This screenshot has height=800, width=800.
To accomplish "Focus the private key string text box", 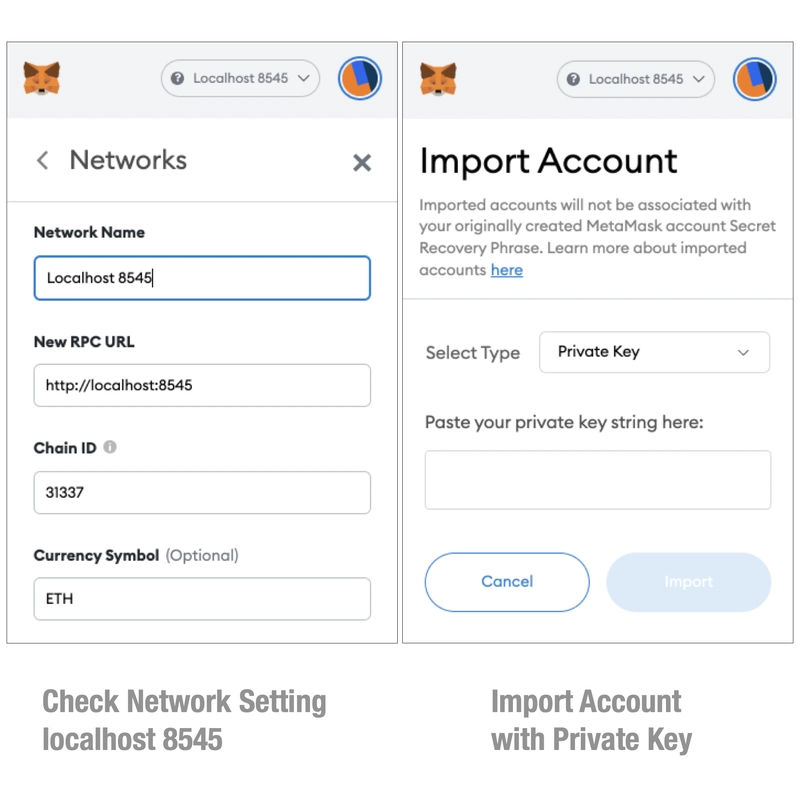I will (597, 480).
